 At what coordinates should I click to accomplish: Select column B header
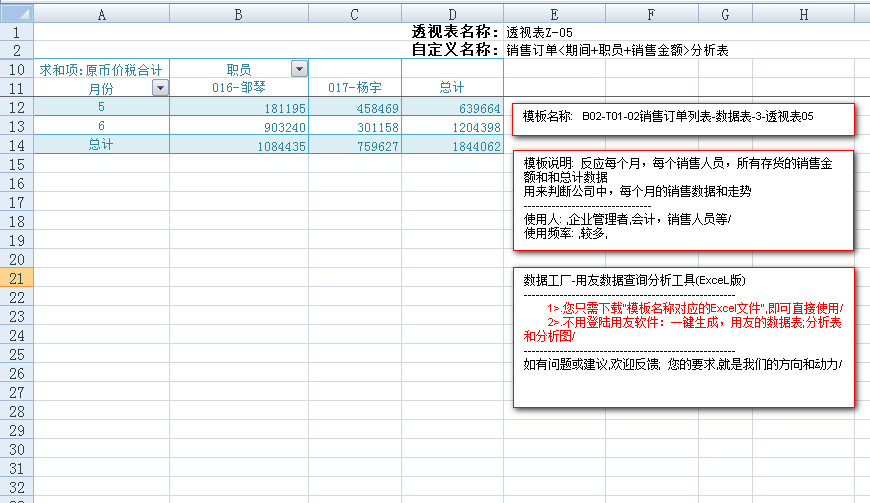pos(239,13)
